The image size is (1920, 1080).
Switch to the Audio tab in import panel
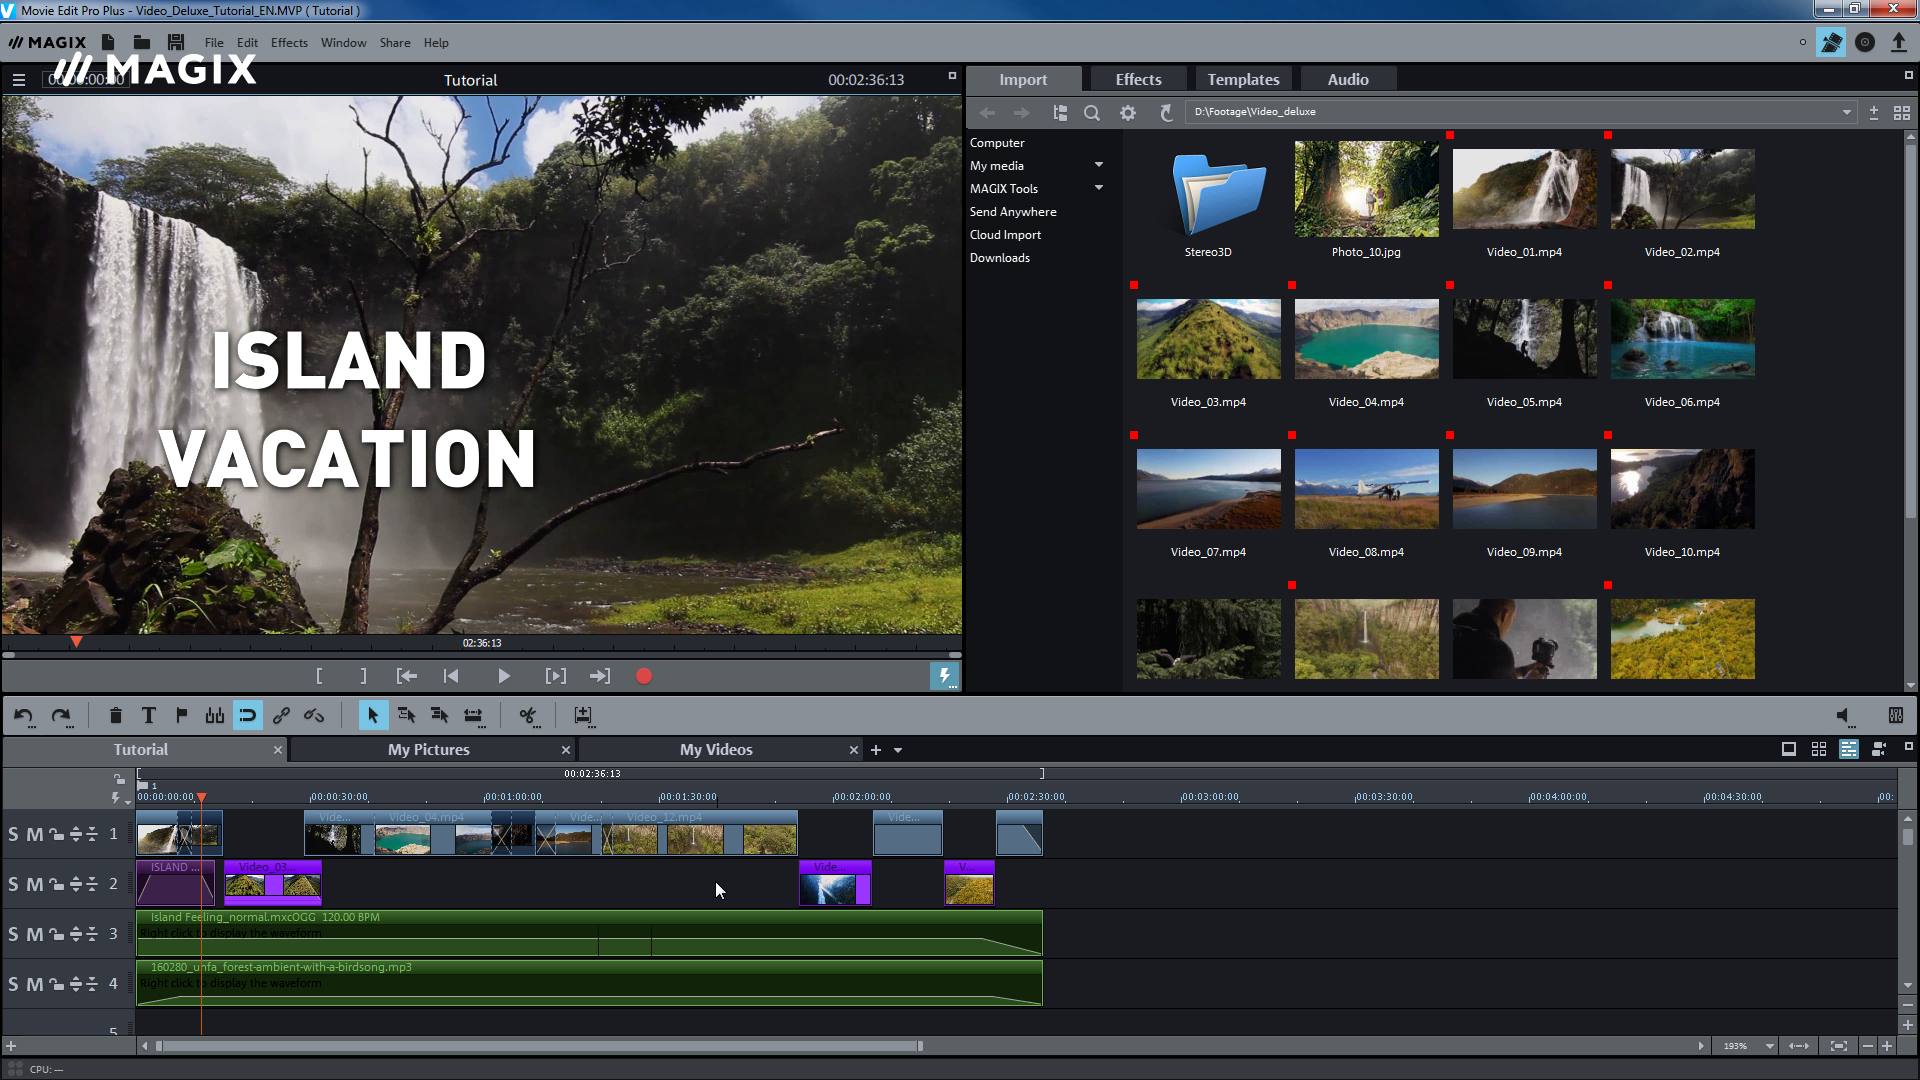click(1348, 79)
